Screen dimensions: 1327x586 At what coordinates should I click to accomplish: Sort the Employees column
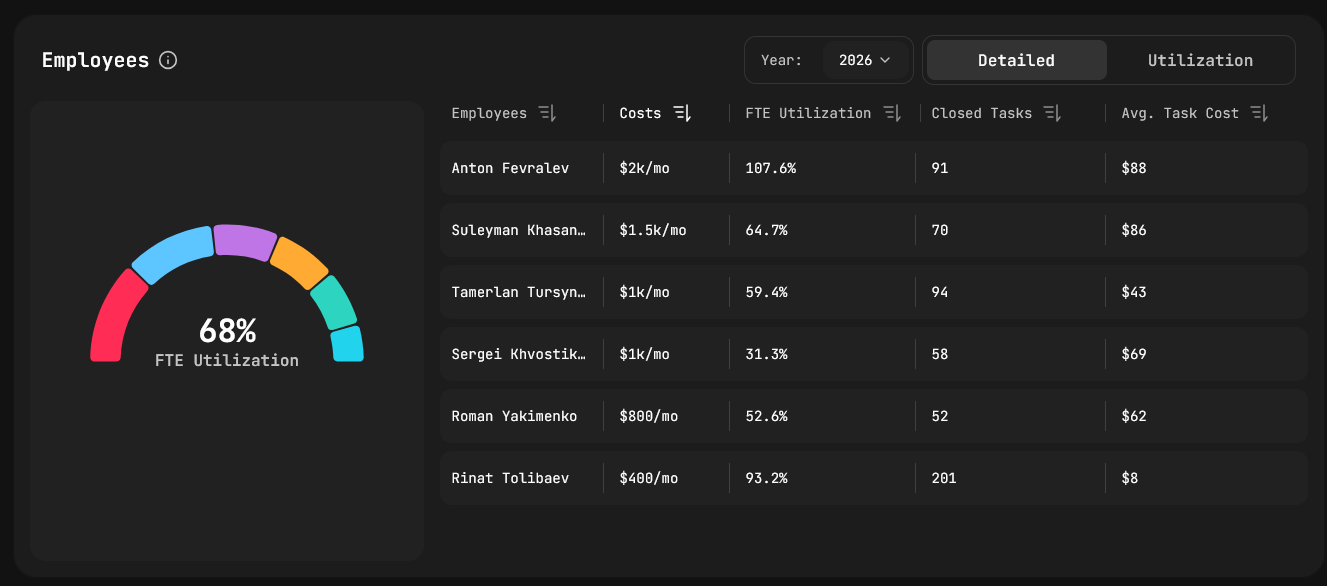[547, 113]
